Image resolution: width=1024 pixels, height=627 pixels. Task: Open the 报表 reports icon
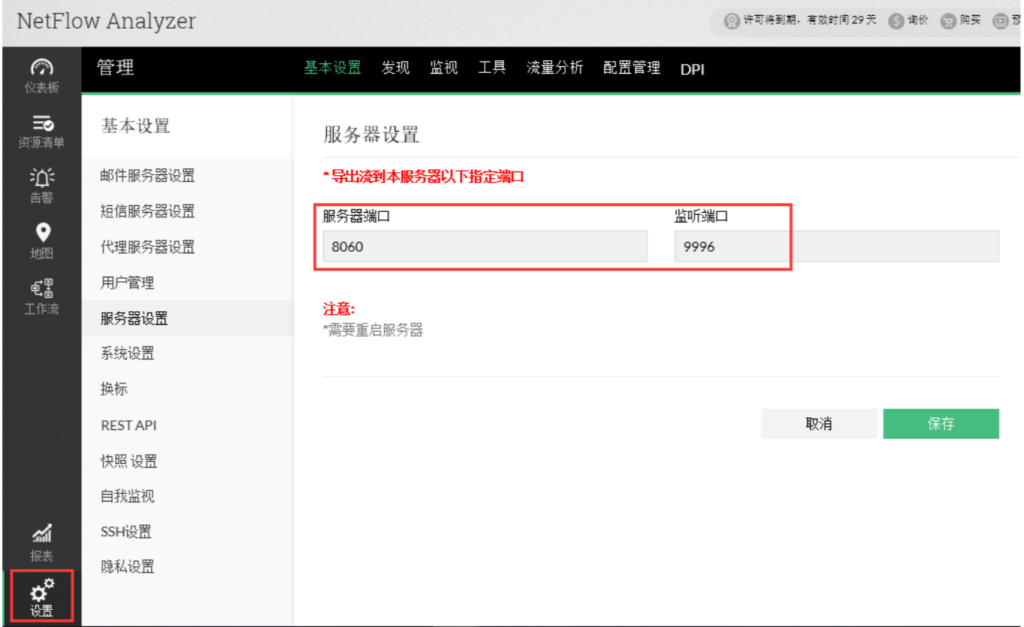(x=42, y=543)
